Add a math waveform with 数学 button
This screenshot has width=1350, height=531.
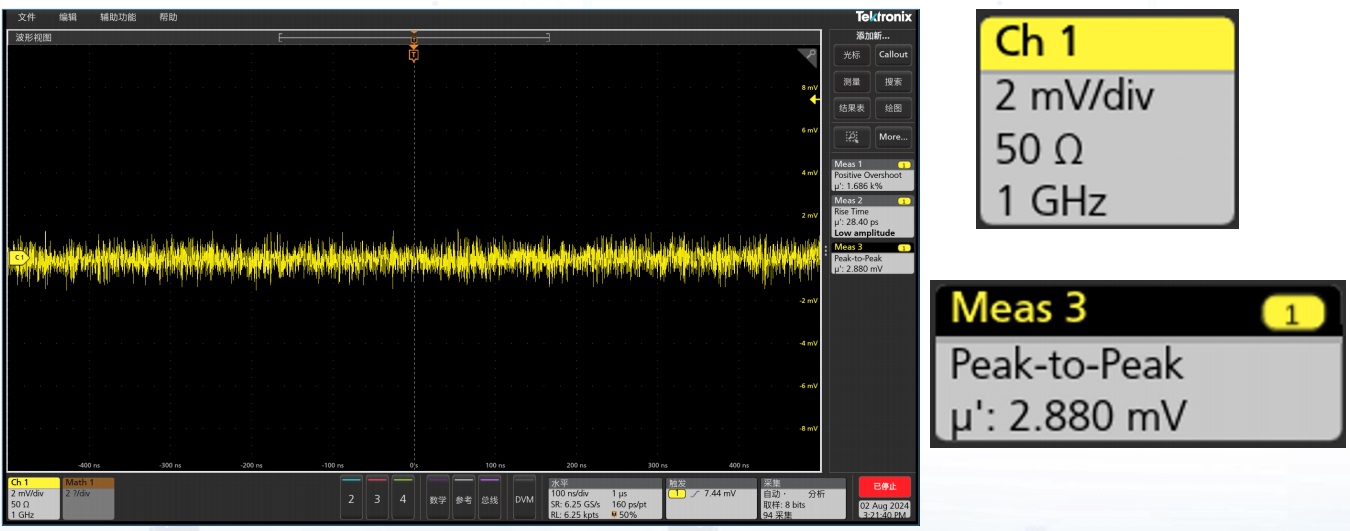438,498
